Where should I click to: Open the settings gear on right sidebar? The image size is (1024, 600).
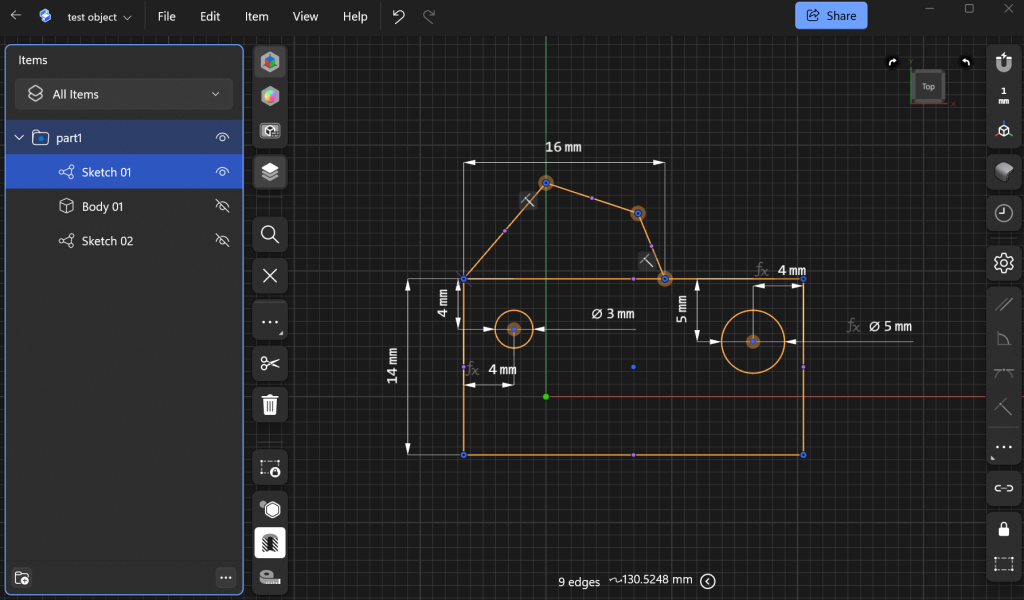[1003, 263]
